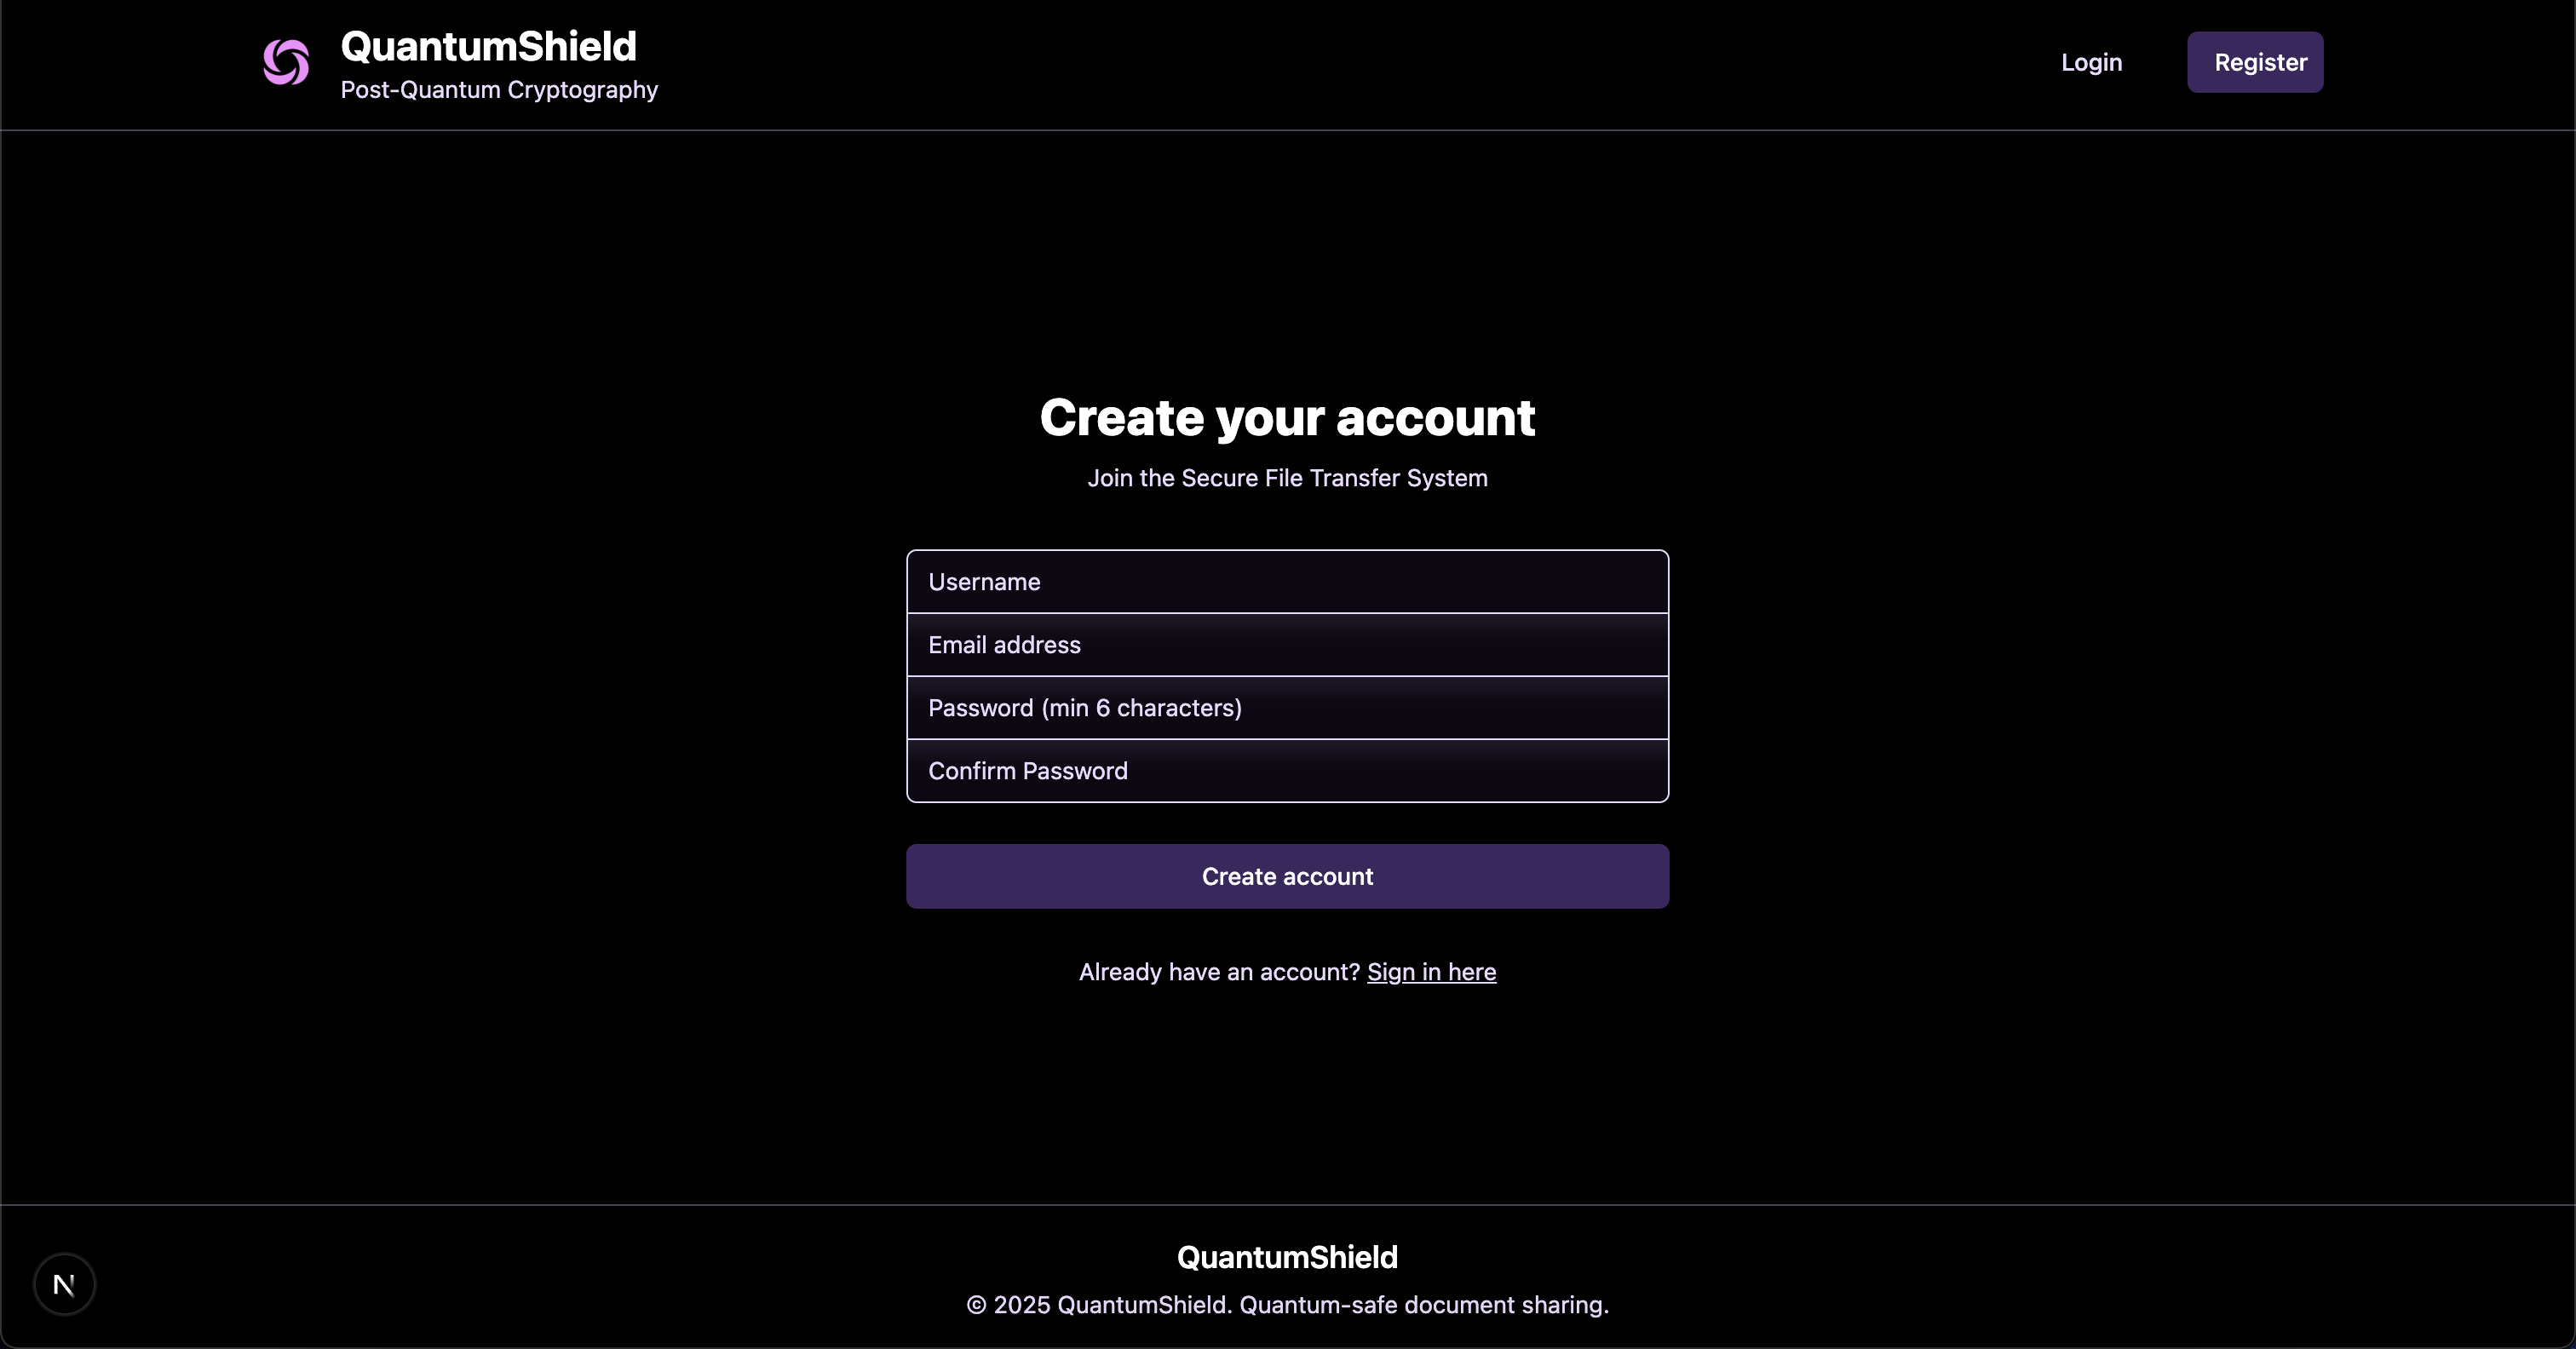Click the Create your account heading

1287,418
